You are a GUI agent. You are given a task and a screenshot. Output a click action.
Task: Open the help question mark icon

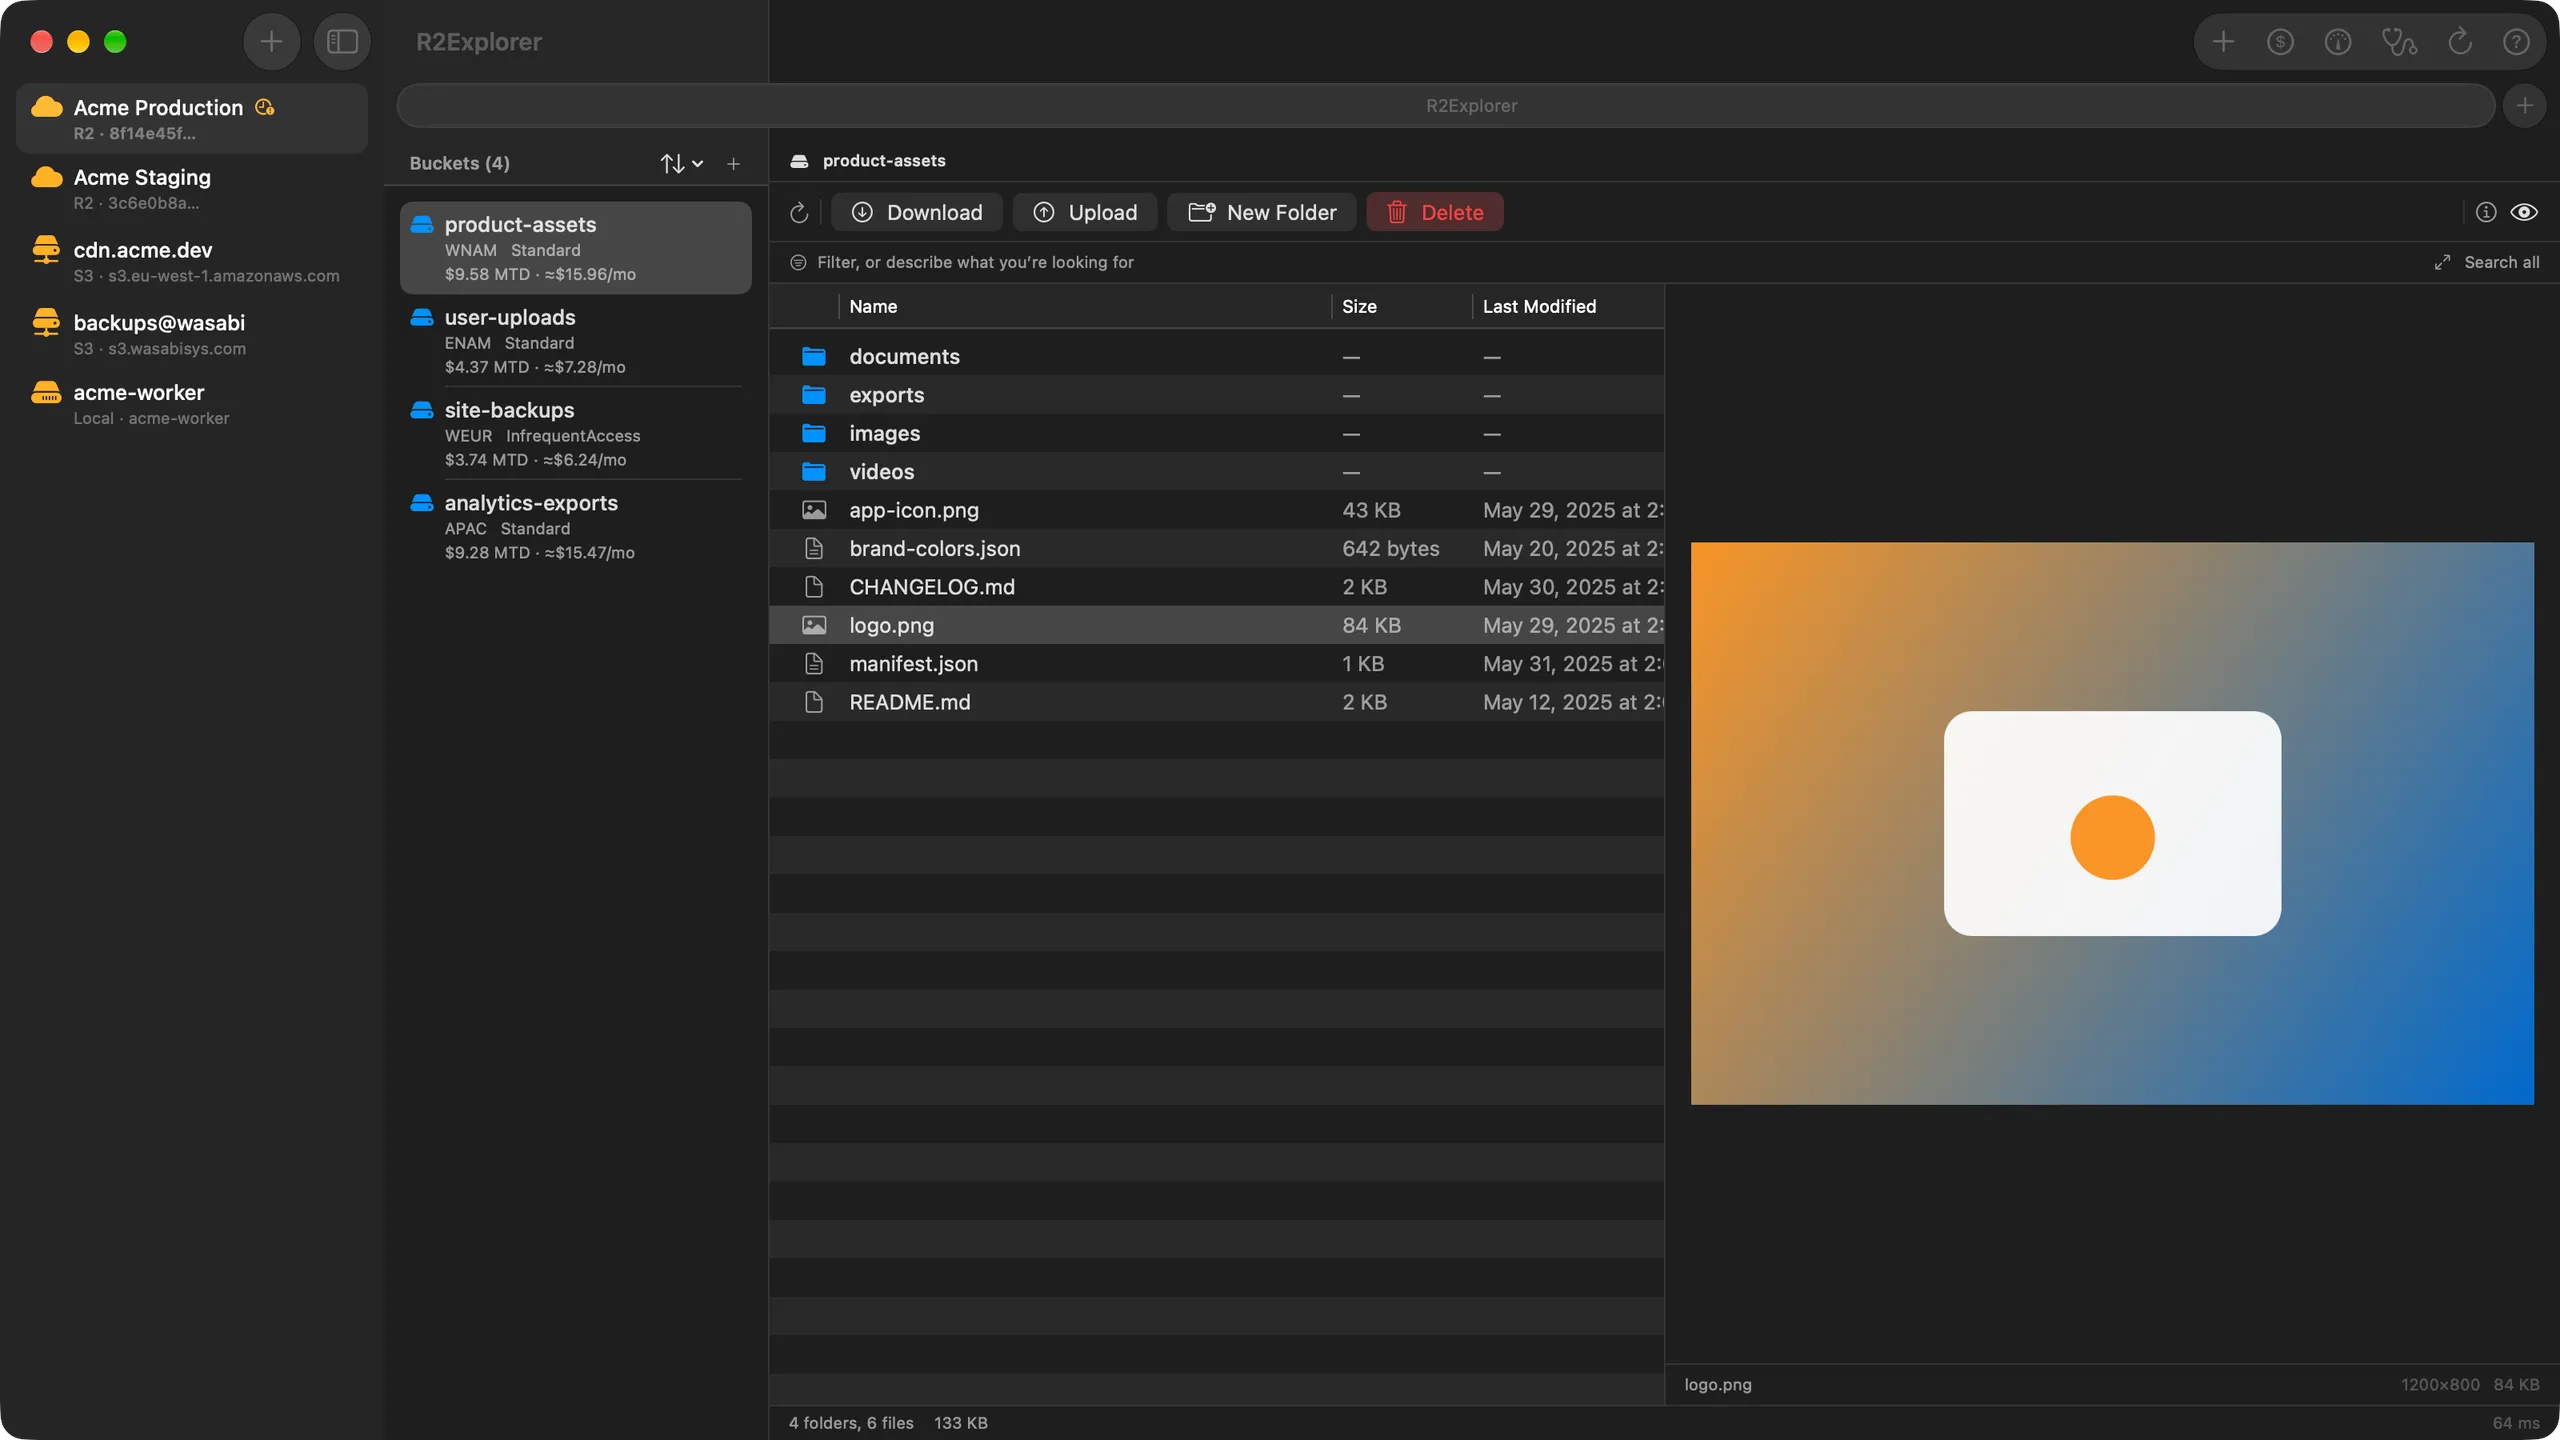coord(2516,41)
